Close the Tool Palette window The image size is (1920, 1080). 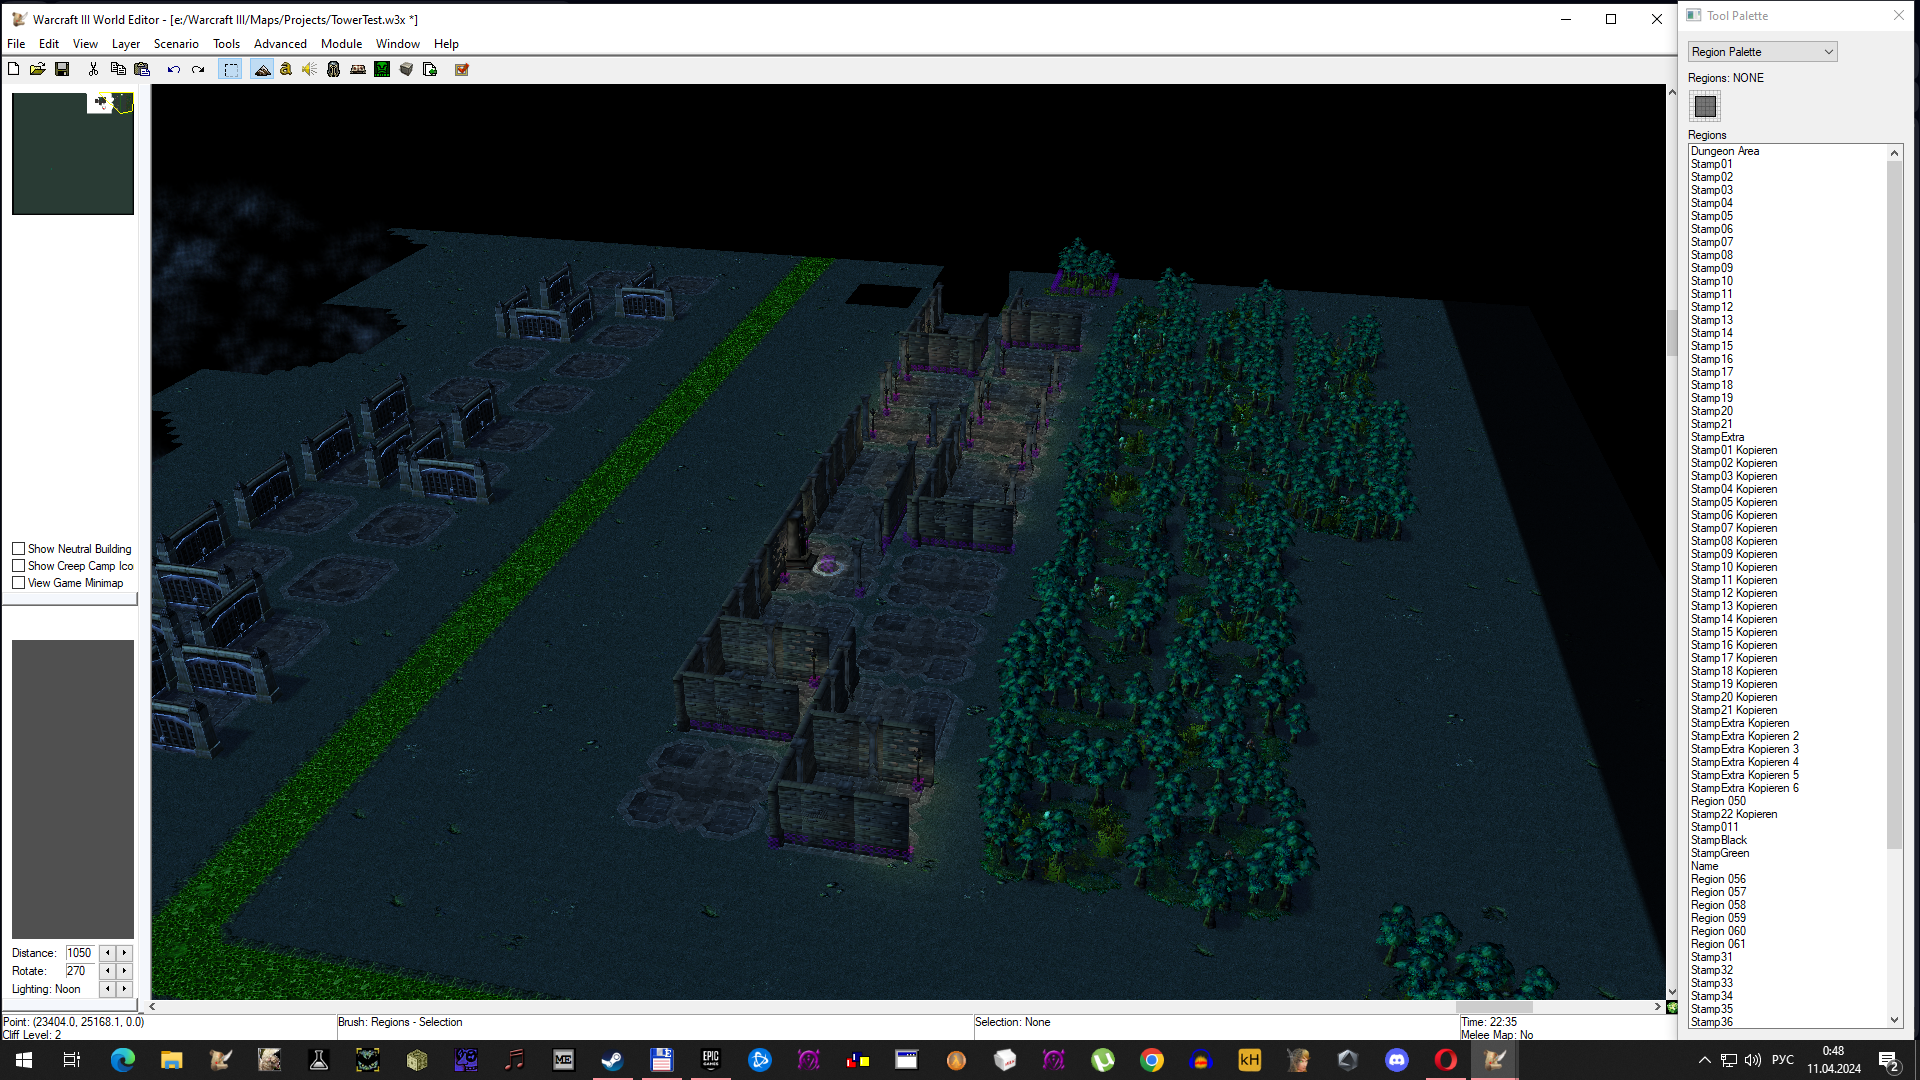tap(1899, 15)
